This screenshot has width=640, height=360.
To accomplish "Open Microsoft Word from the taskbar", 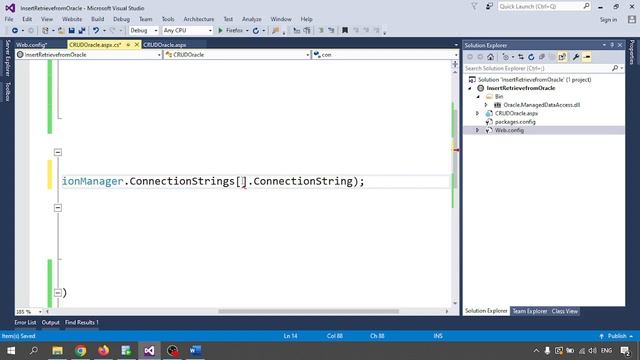I will point(195,351).
